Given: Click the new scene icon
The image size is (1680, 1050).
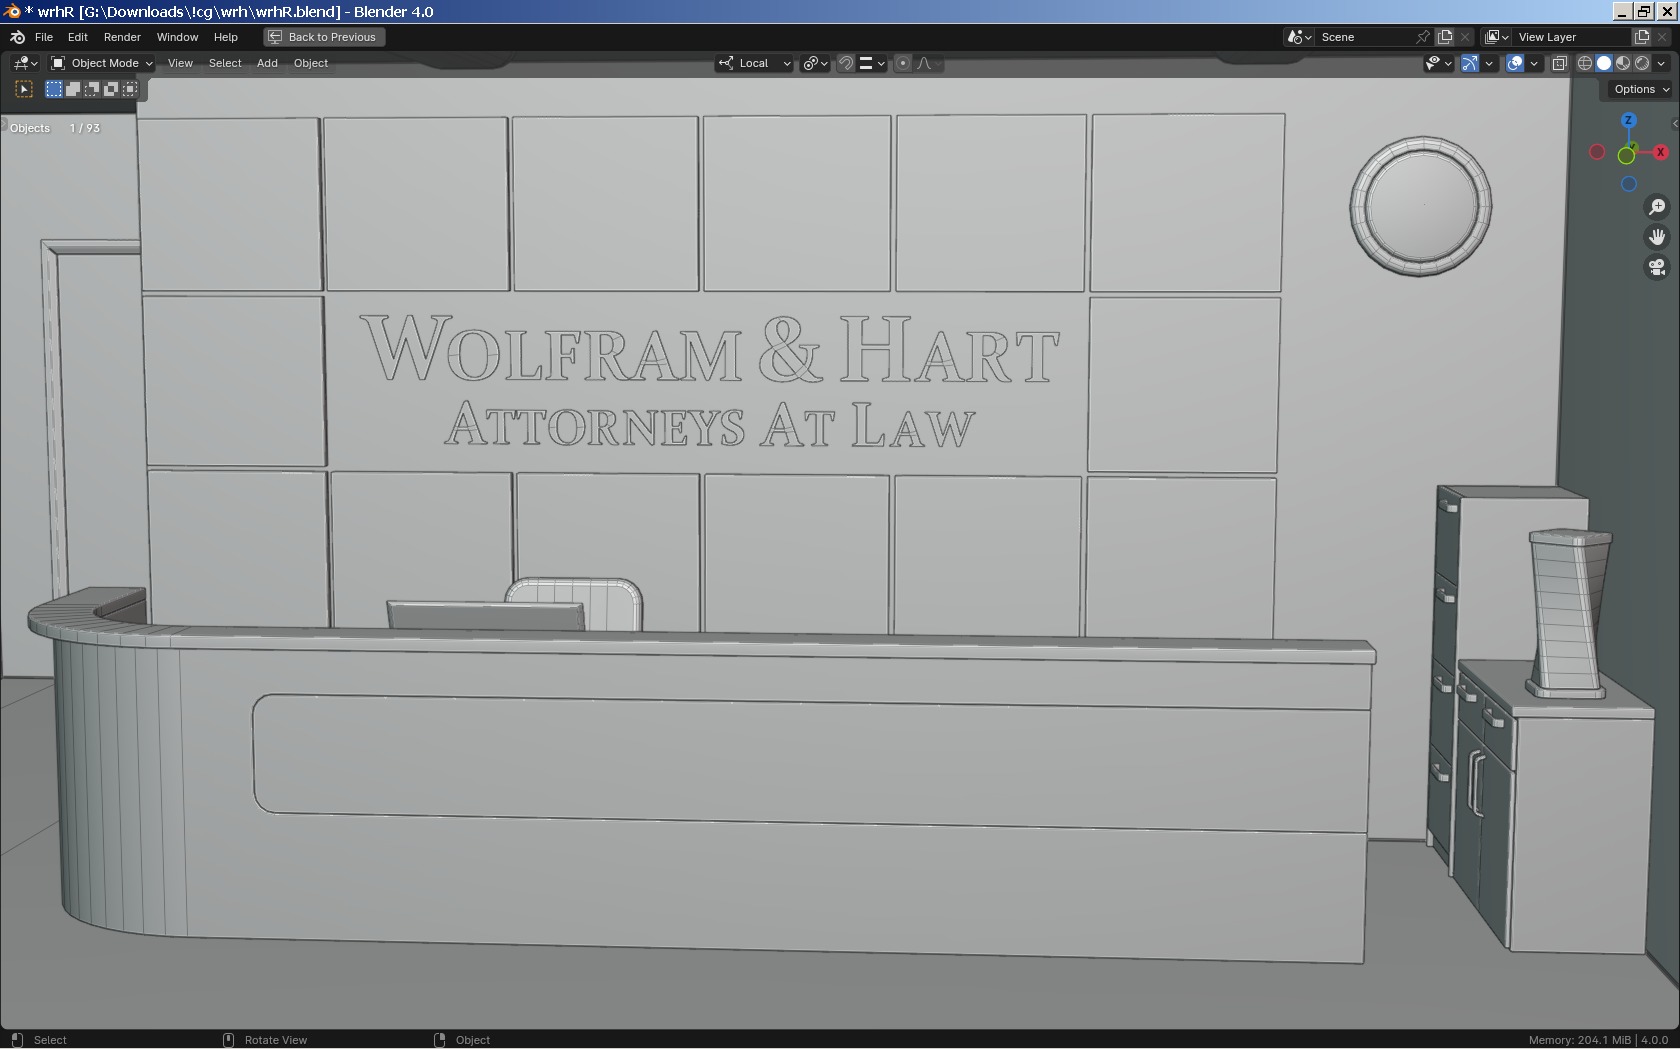Looking at the screenshot, I should tap(1445, 37).
